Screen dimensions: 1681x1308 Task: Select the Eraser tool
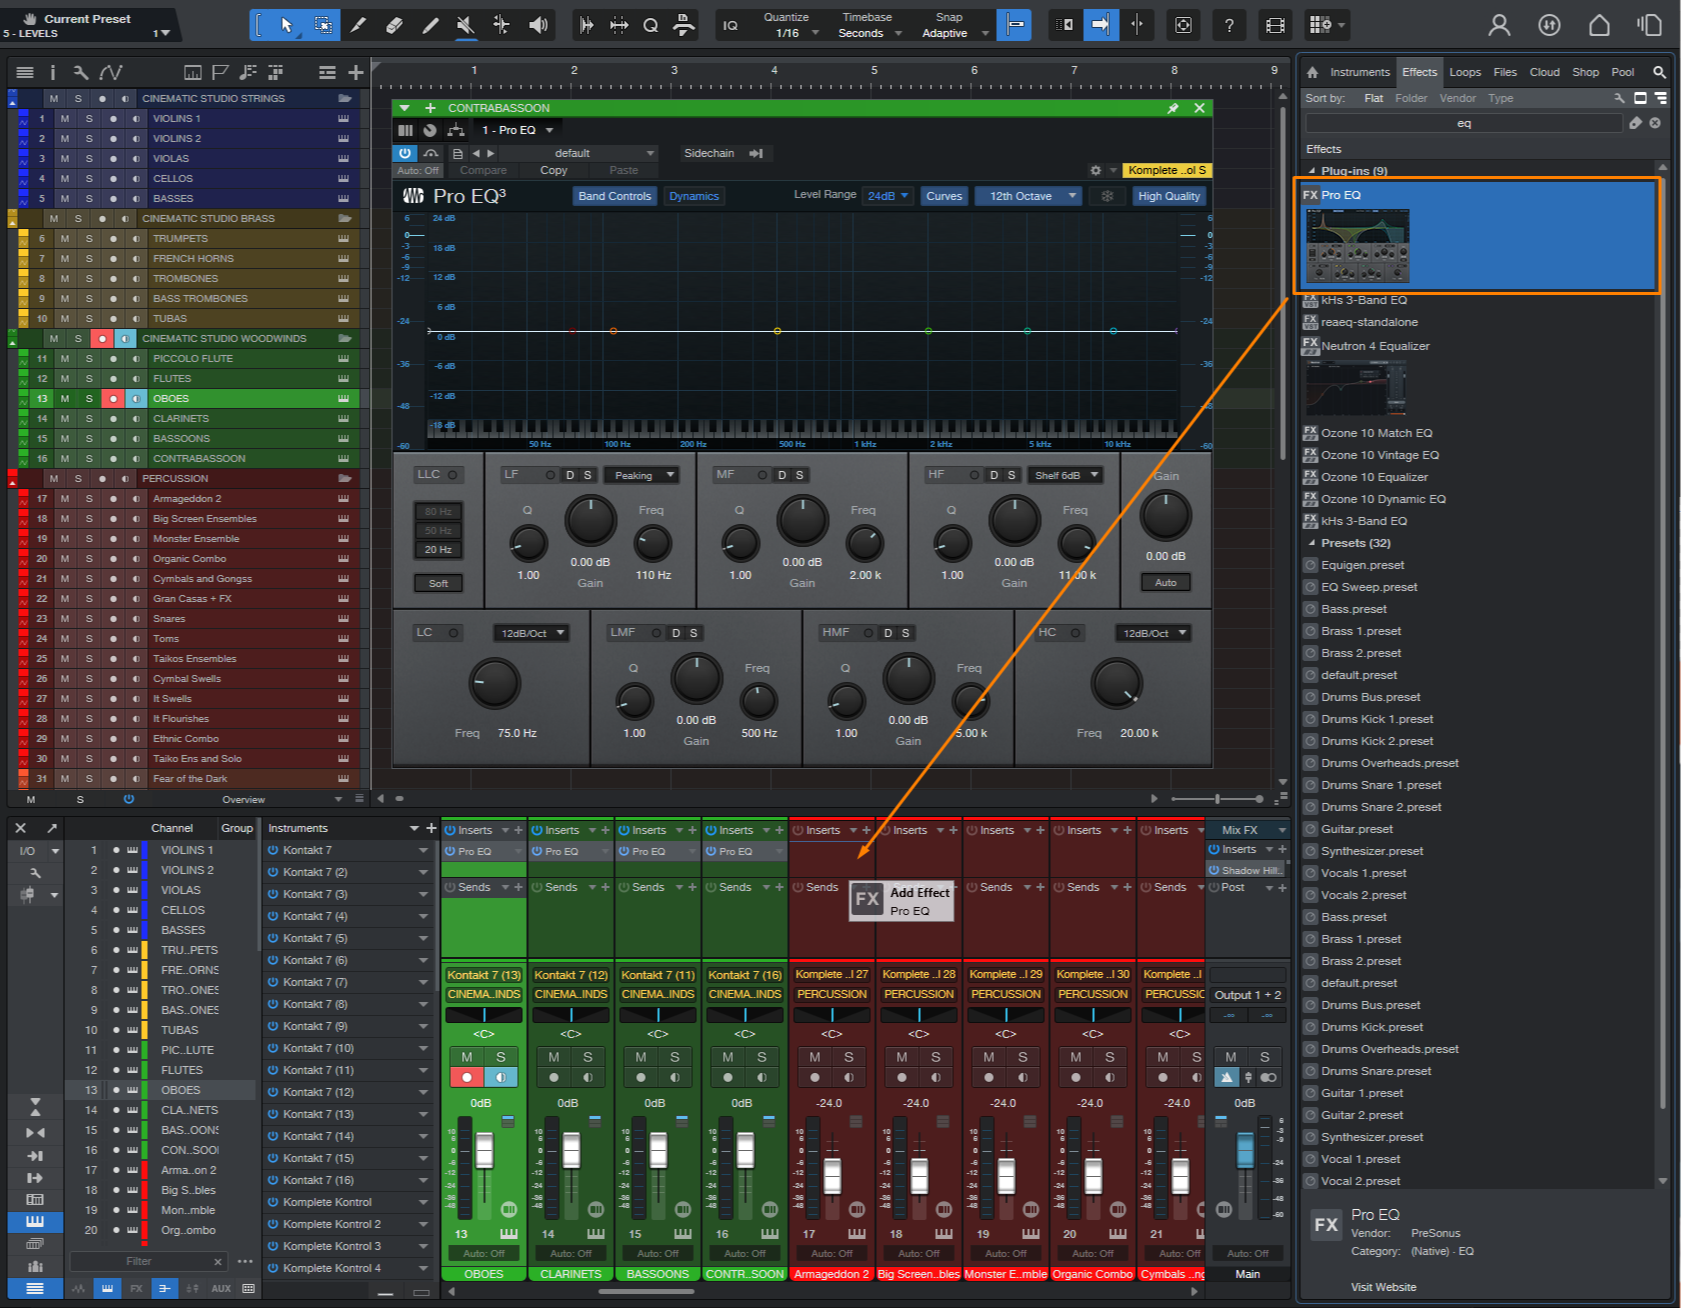(395, 25)
